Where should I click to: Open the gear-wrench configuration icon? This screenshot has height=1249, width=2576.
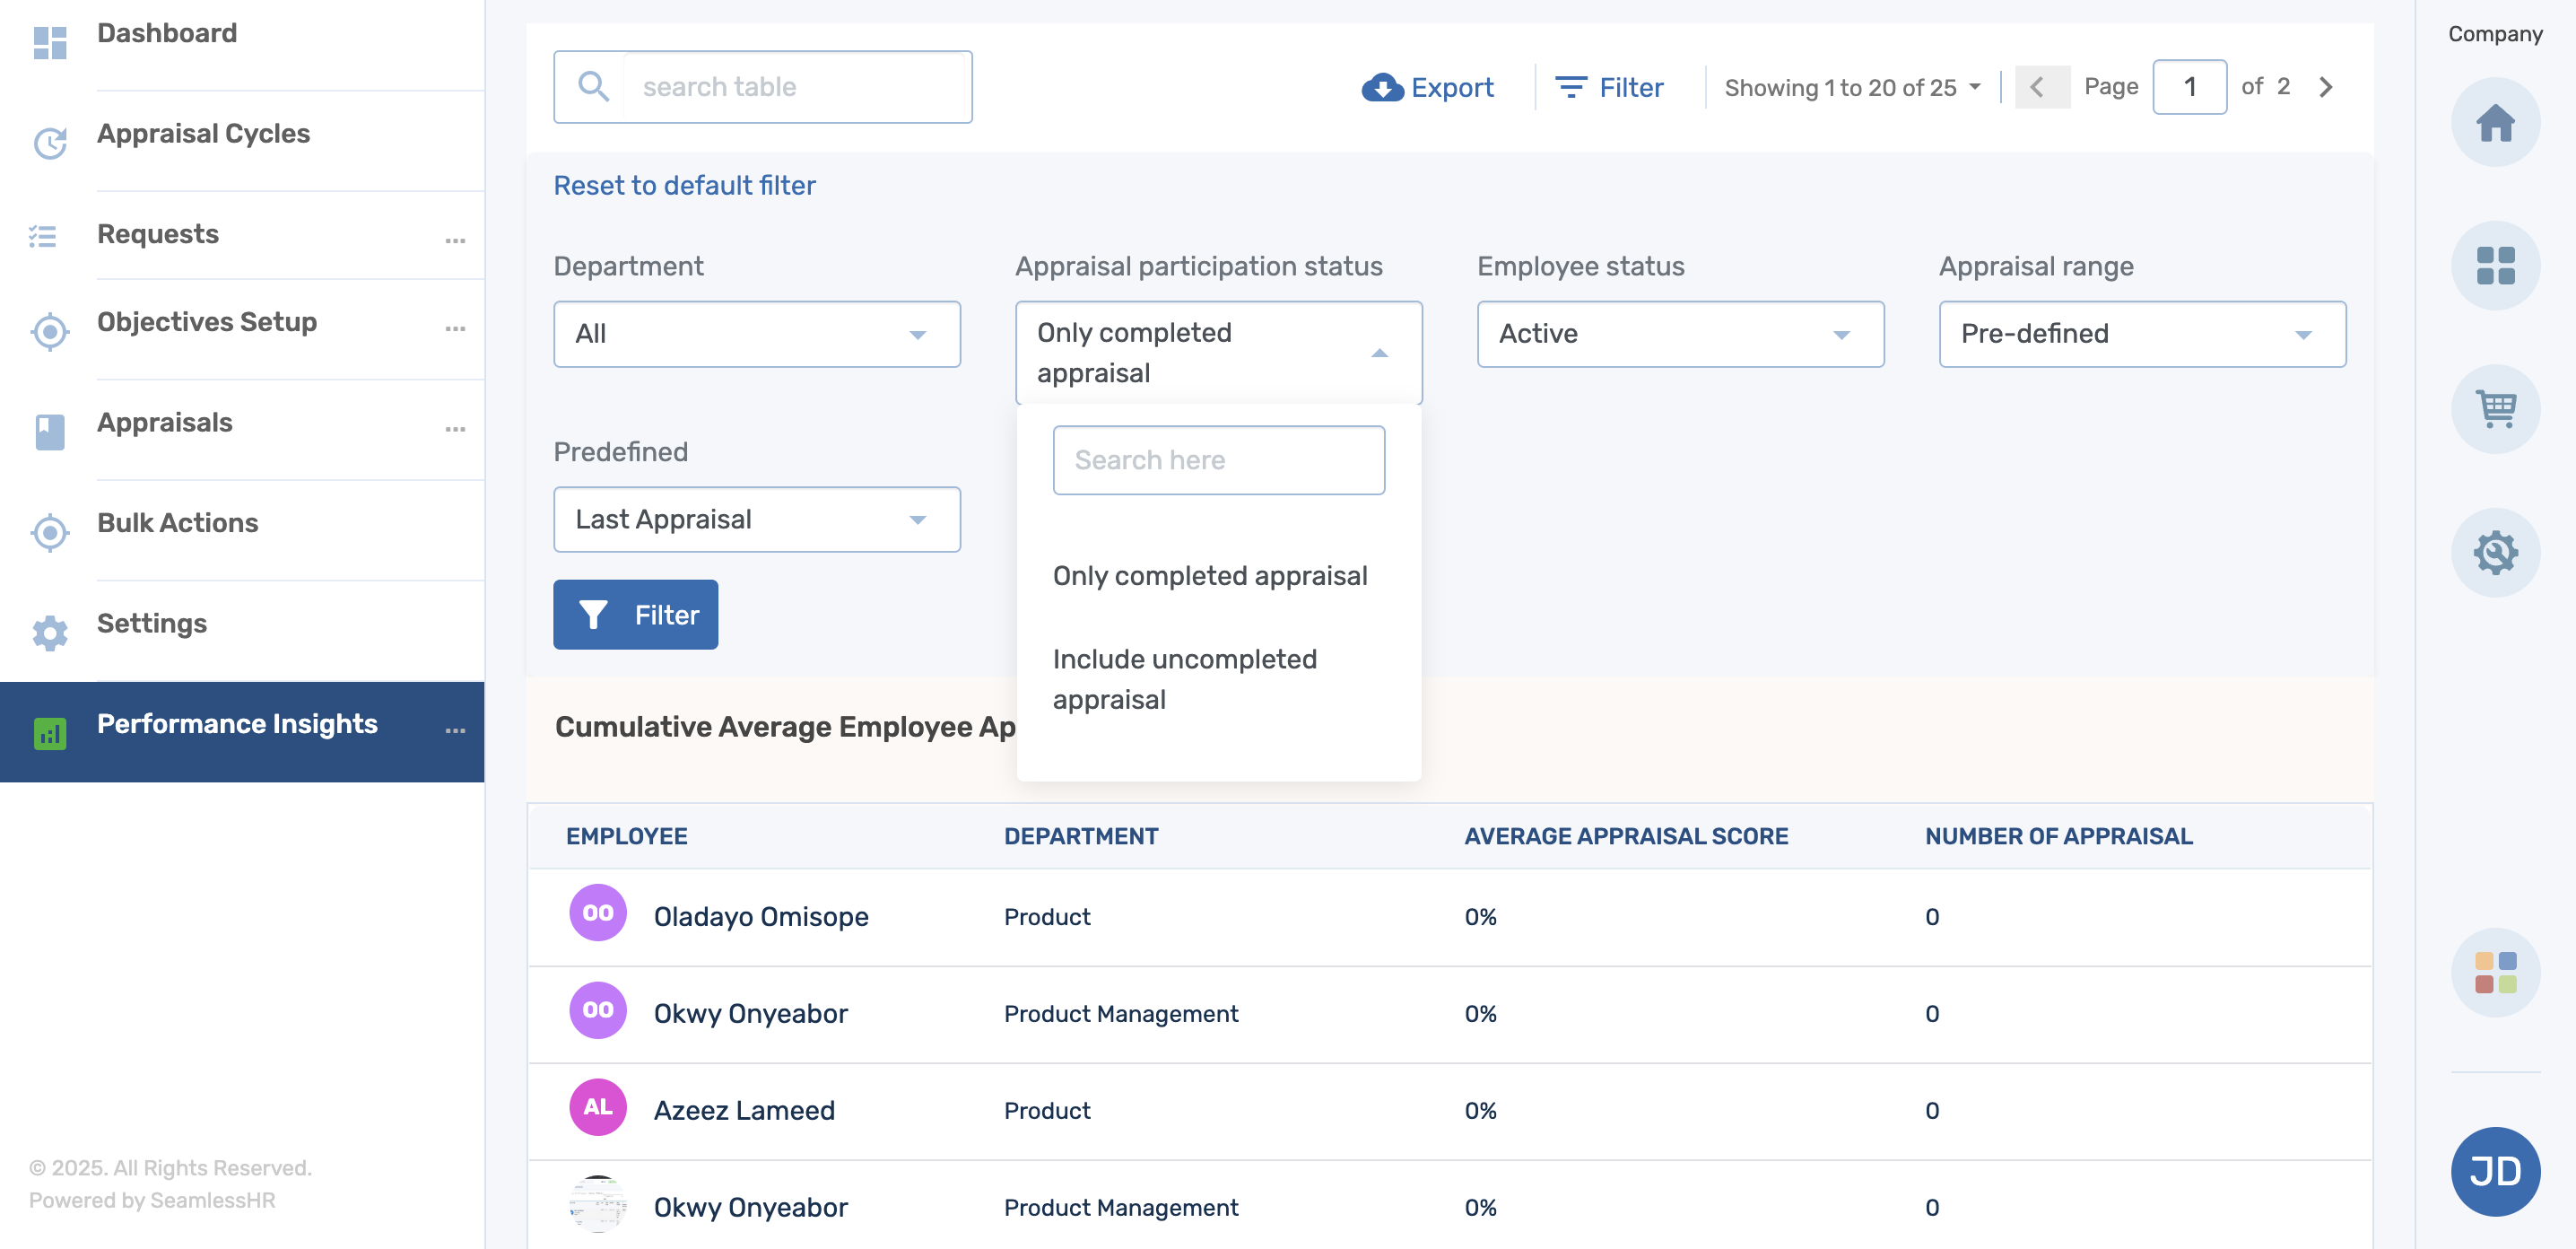coord(2494,552)
